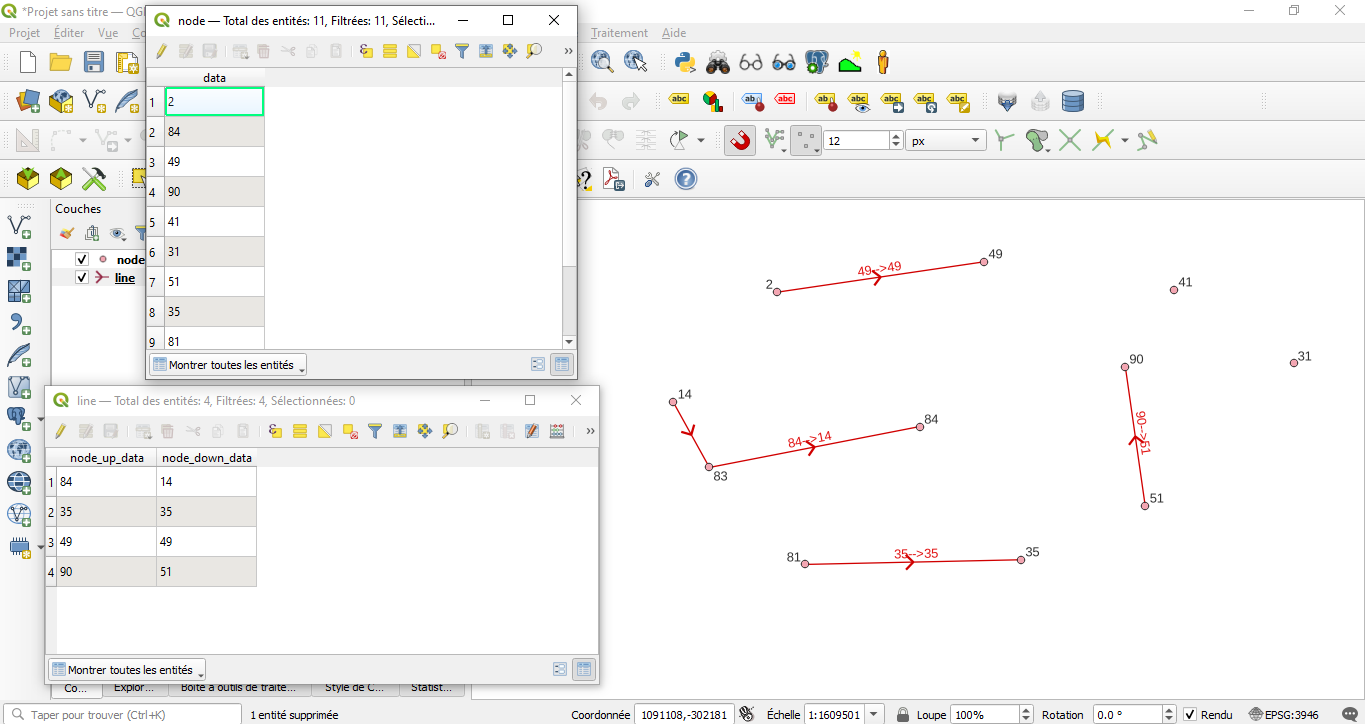The width and height of the screenshot is (1365, 724).
Task: Toggle editing mode in the node attribute table
Action: click(161, 50)
